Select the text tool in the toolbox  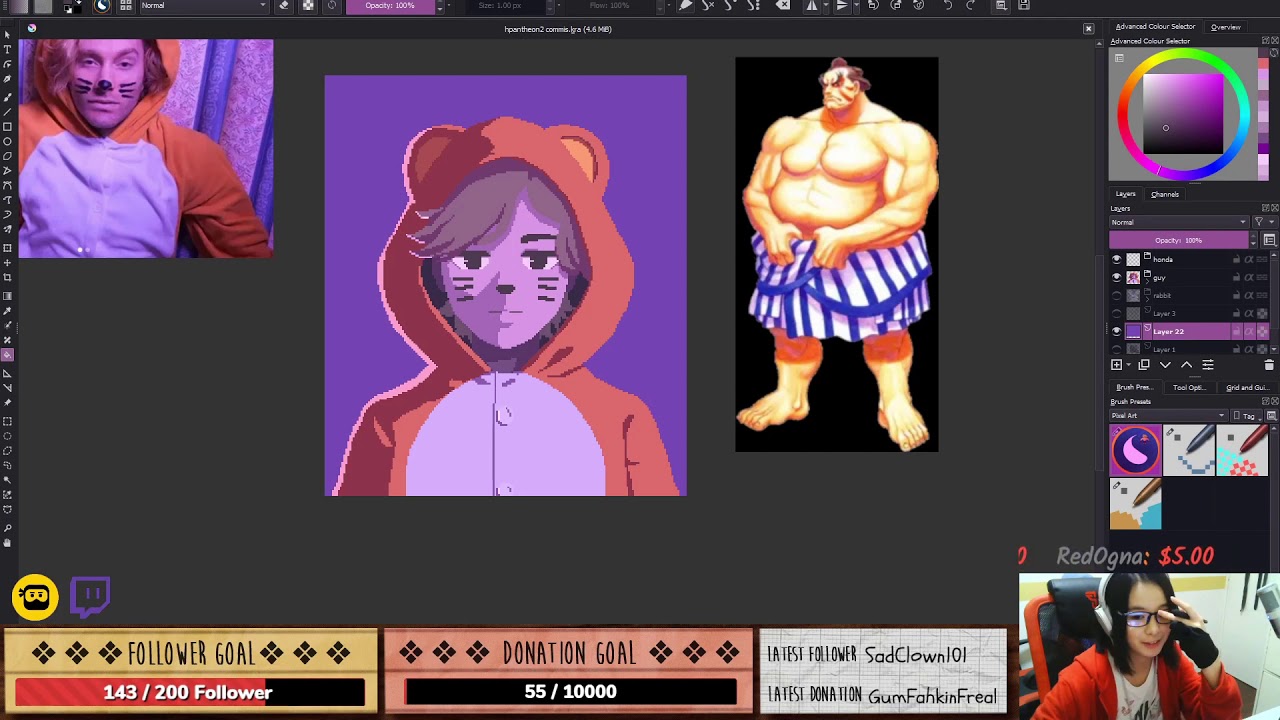pyautogui.click(x=7, y=50)
